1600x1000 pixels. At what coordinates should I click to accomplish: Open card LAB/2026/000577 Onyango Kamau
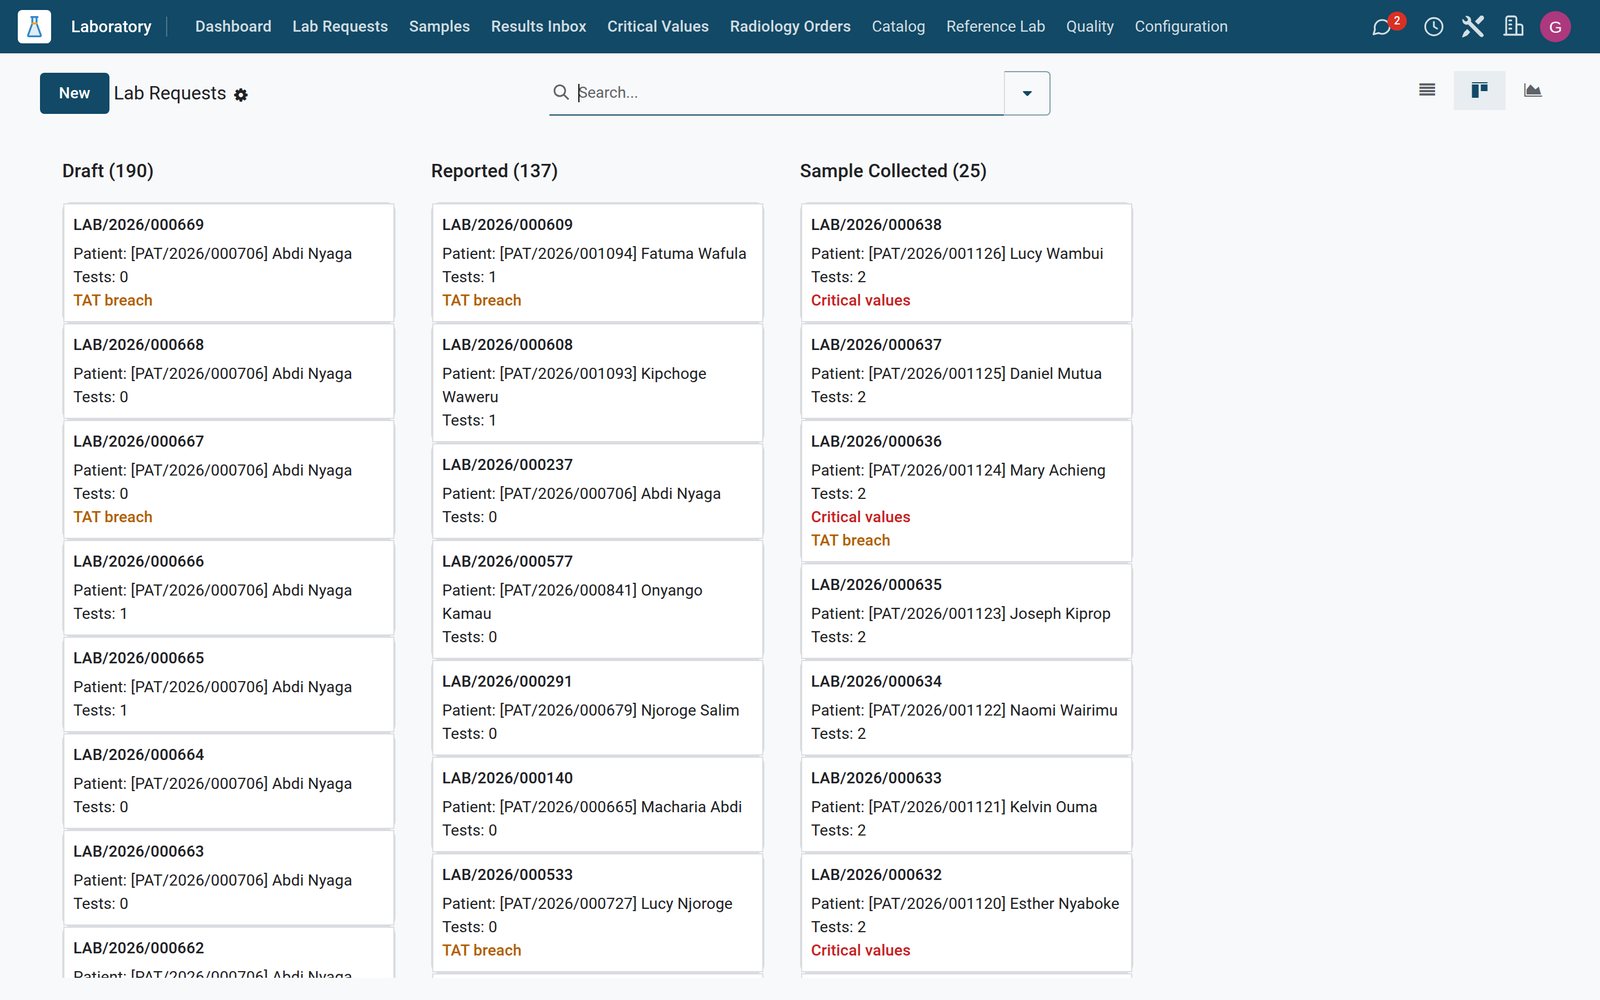(x=597, y=599)
